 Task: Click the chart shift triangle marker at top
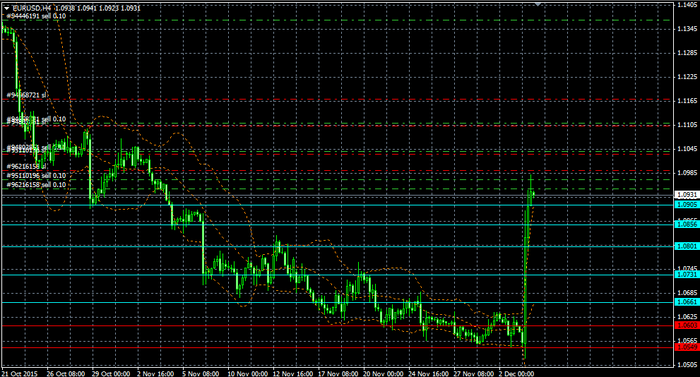[538, 4]
